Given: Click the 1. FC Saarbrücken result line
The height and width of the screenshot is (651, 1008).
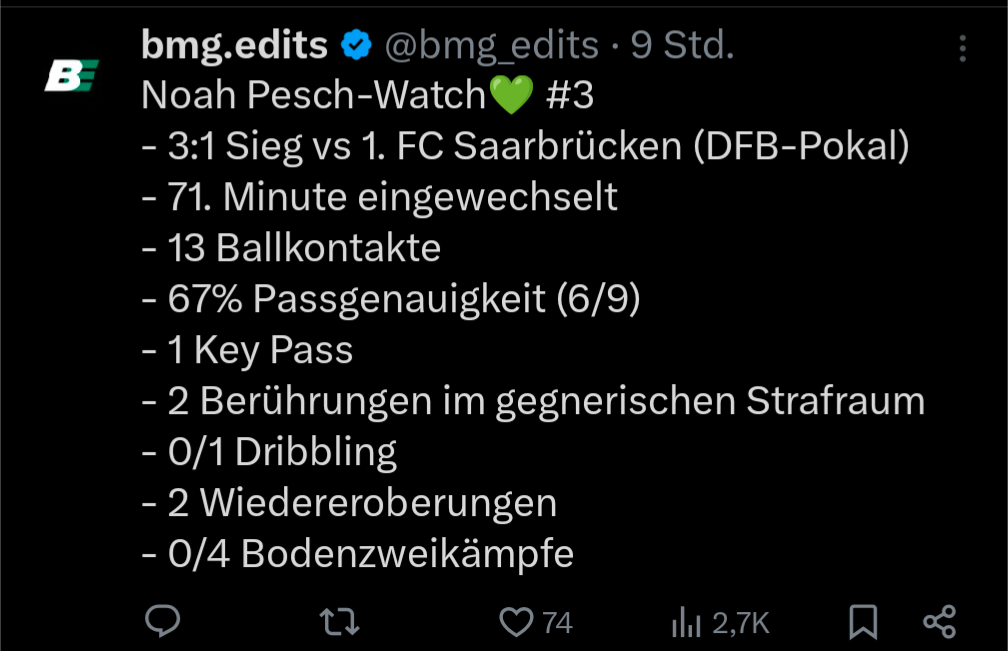Looking at the screenshot, I should [525, 147].
